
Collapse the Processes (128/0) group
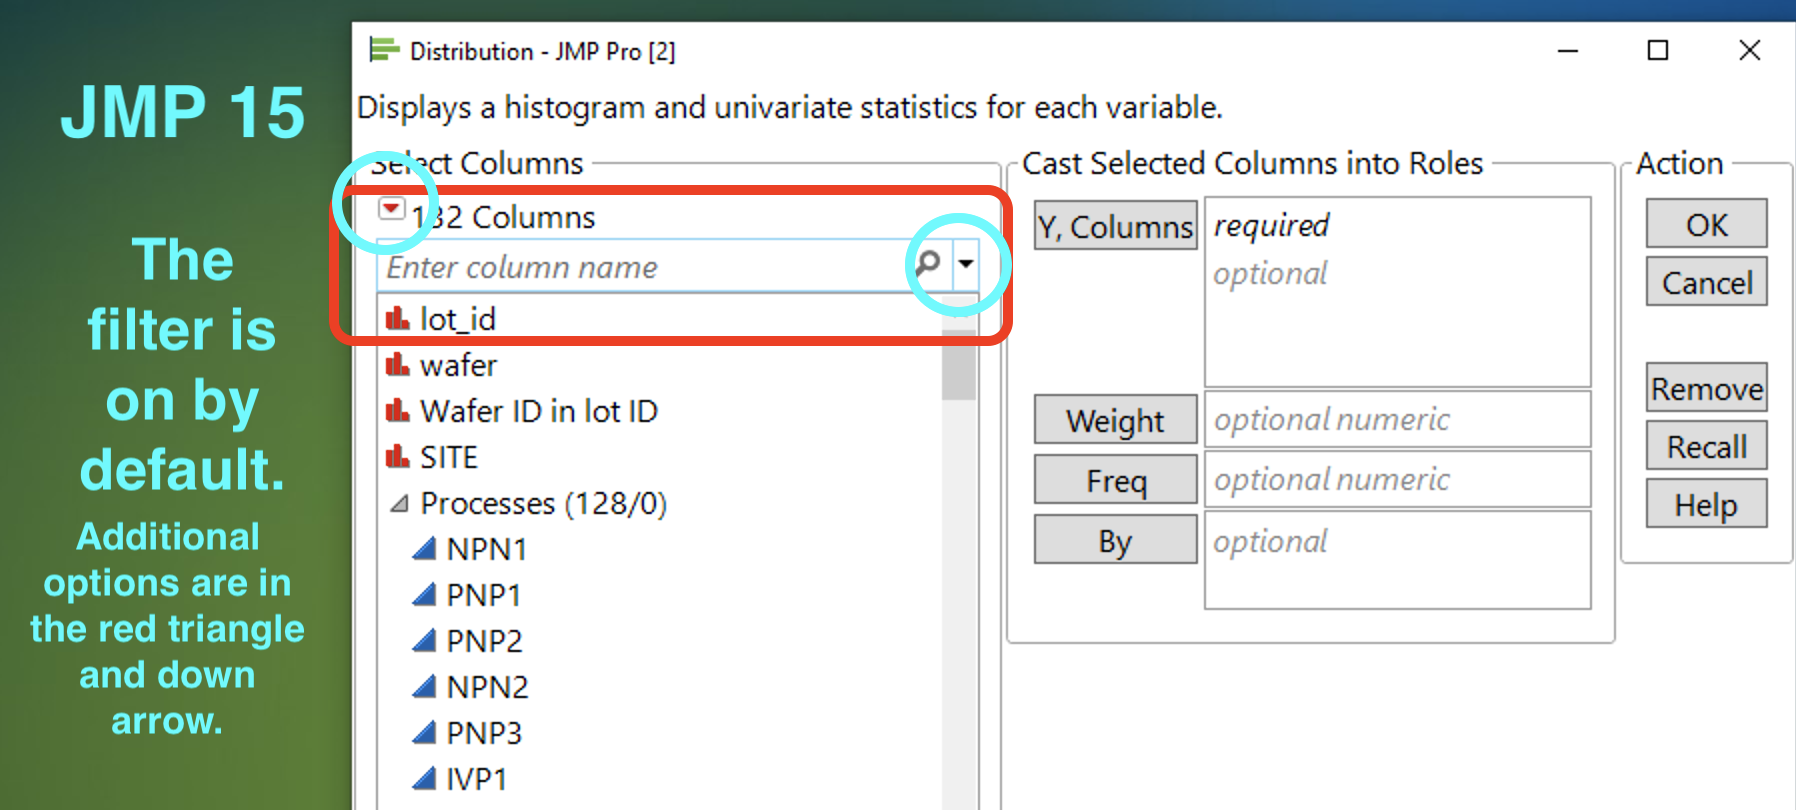click(x=400, y=503)
